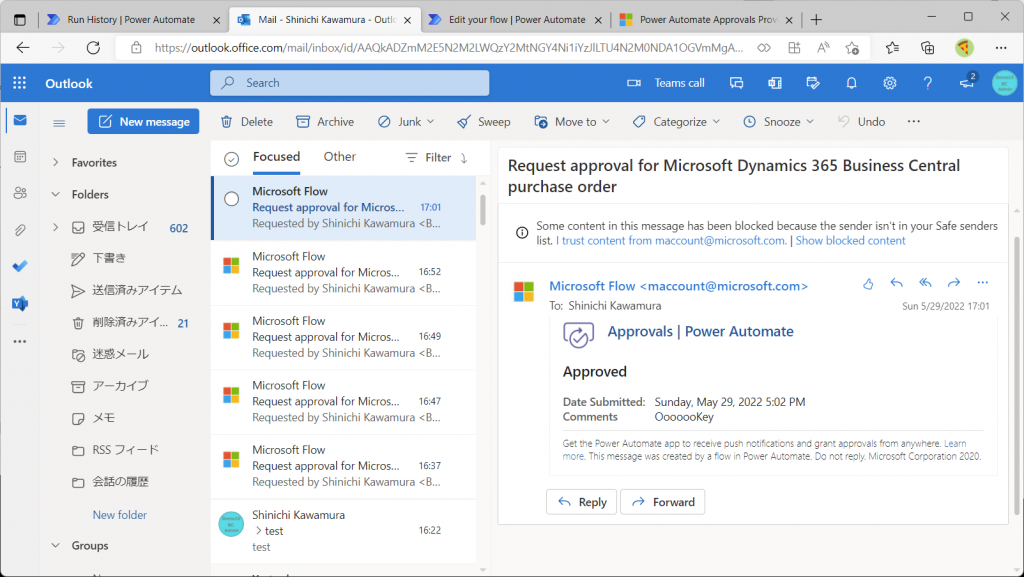Add page to browser favorites star
1024x577 pixels.
(852, 48)
